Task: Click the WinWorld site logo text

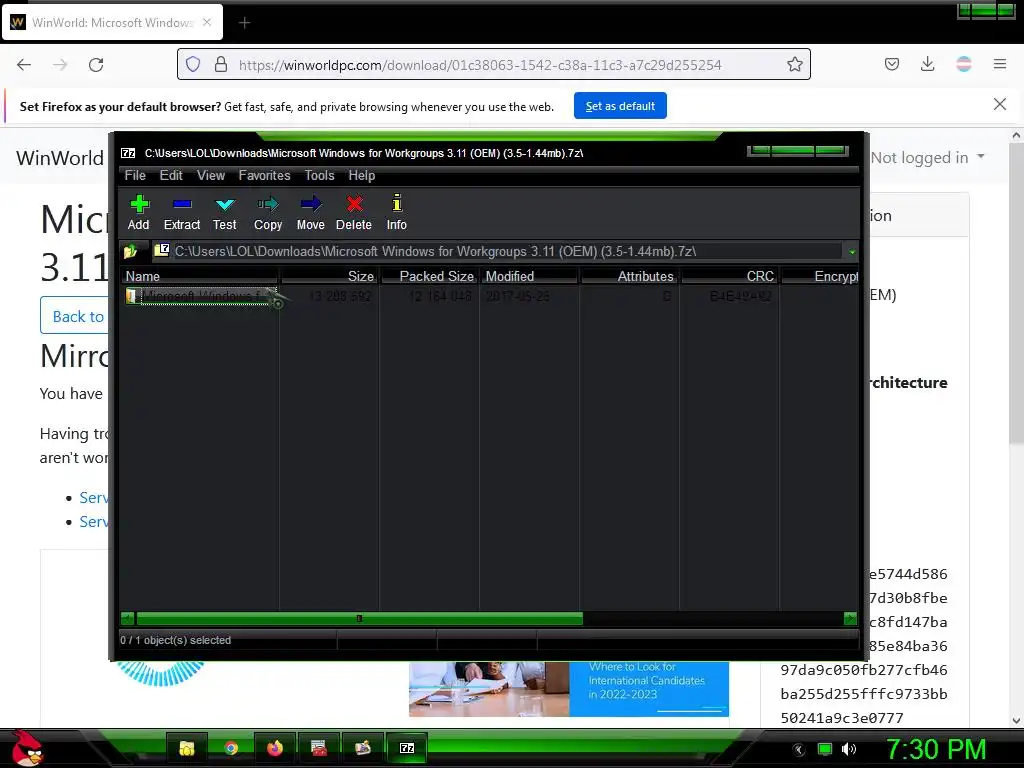Action: (60, 158)
